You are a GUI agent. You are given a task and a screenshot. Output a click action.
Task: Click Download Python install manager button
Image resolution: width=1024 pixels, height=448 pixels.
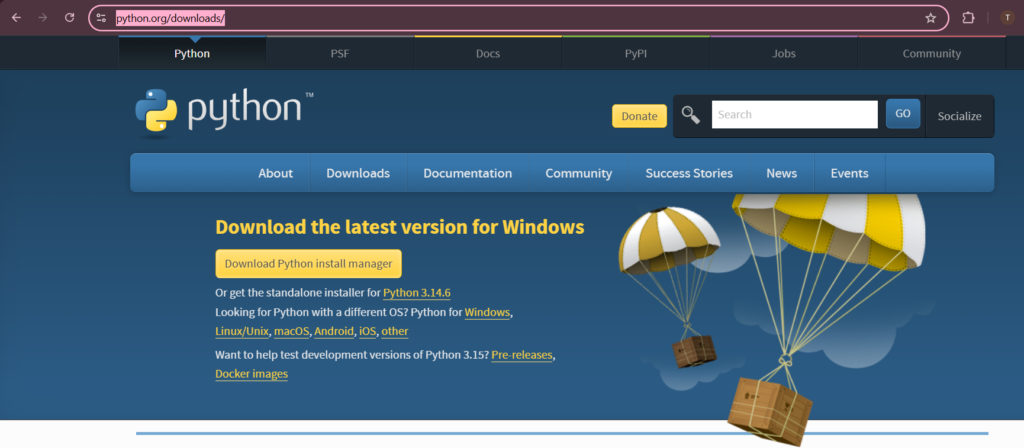click(x=308, y=264)
